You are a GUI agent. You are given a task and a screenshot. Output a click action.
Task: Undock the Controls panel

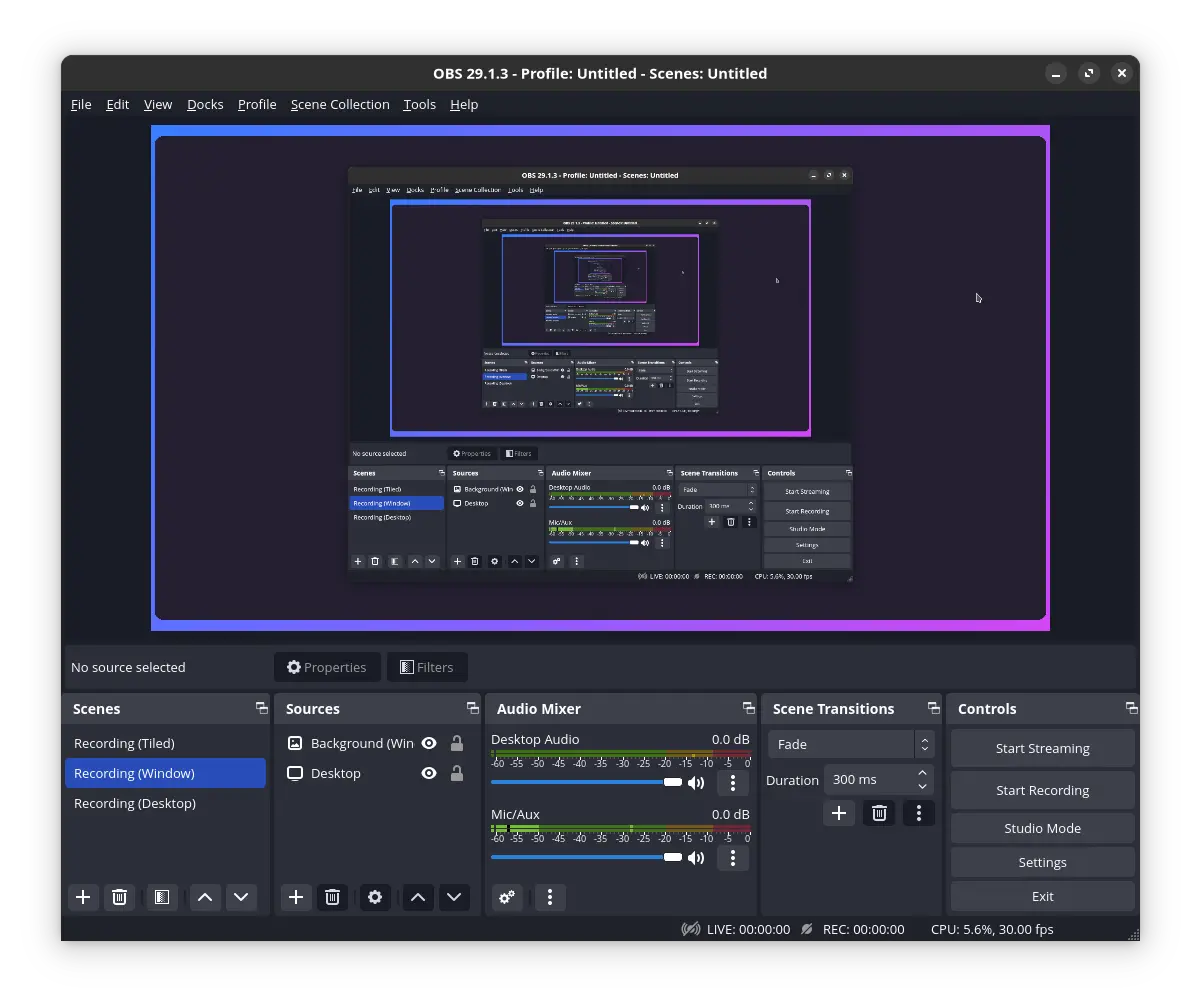click(x=1132, y=708)
